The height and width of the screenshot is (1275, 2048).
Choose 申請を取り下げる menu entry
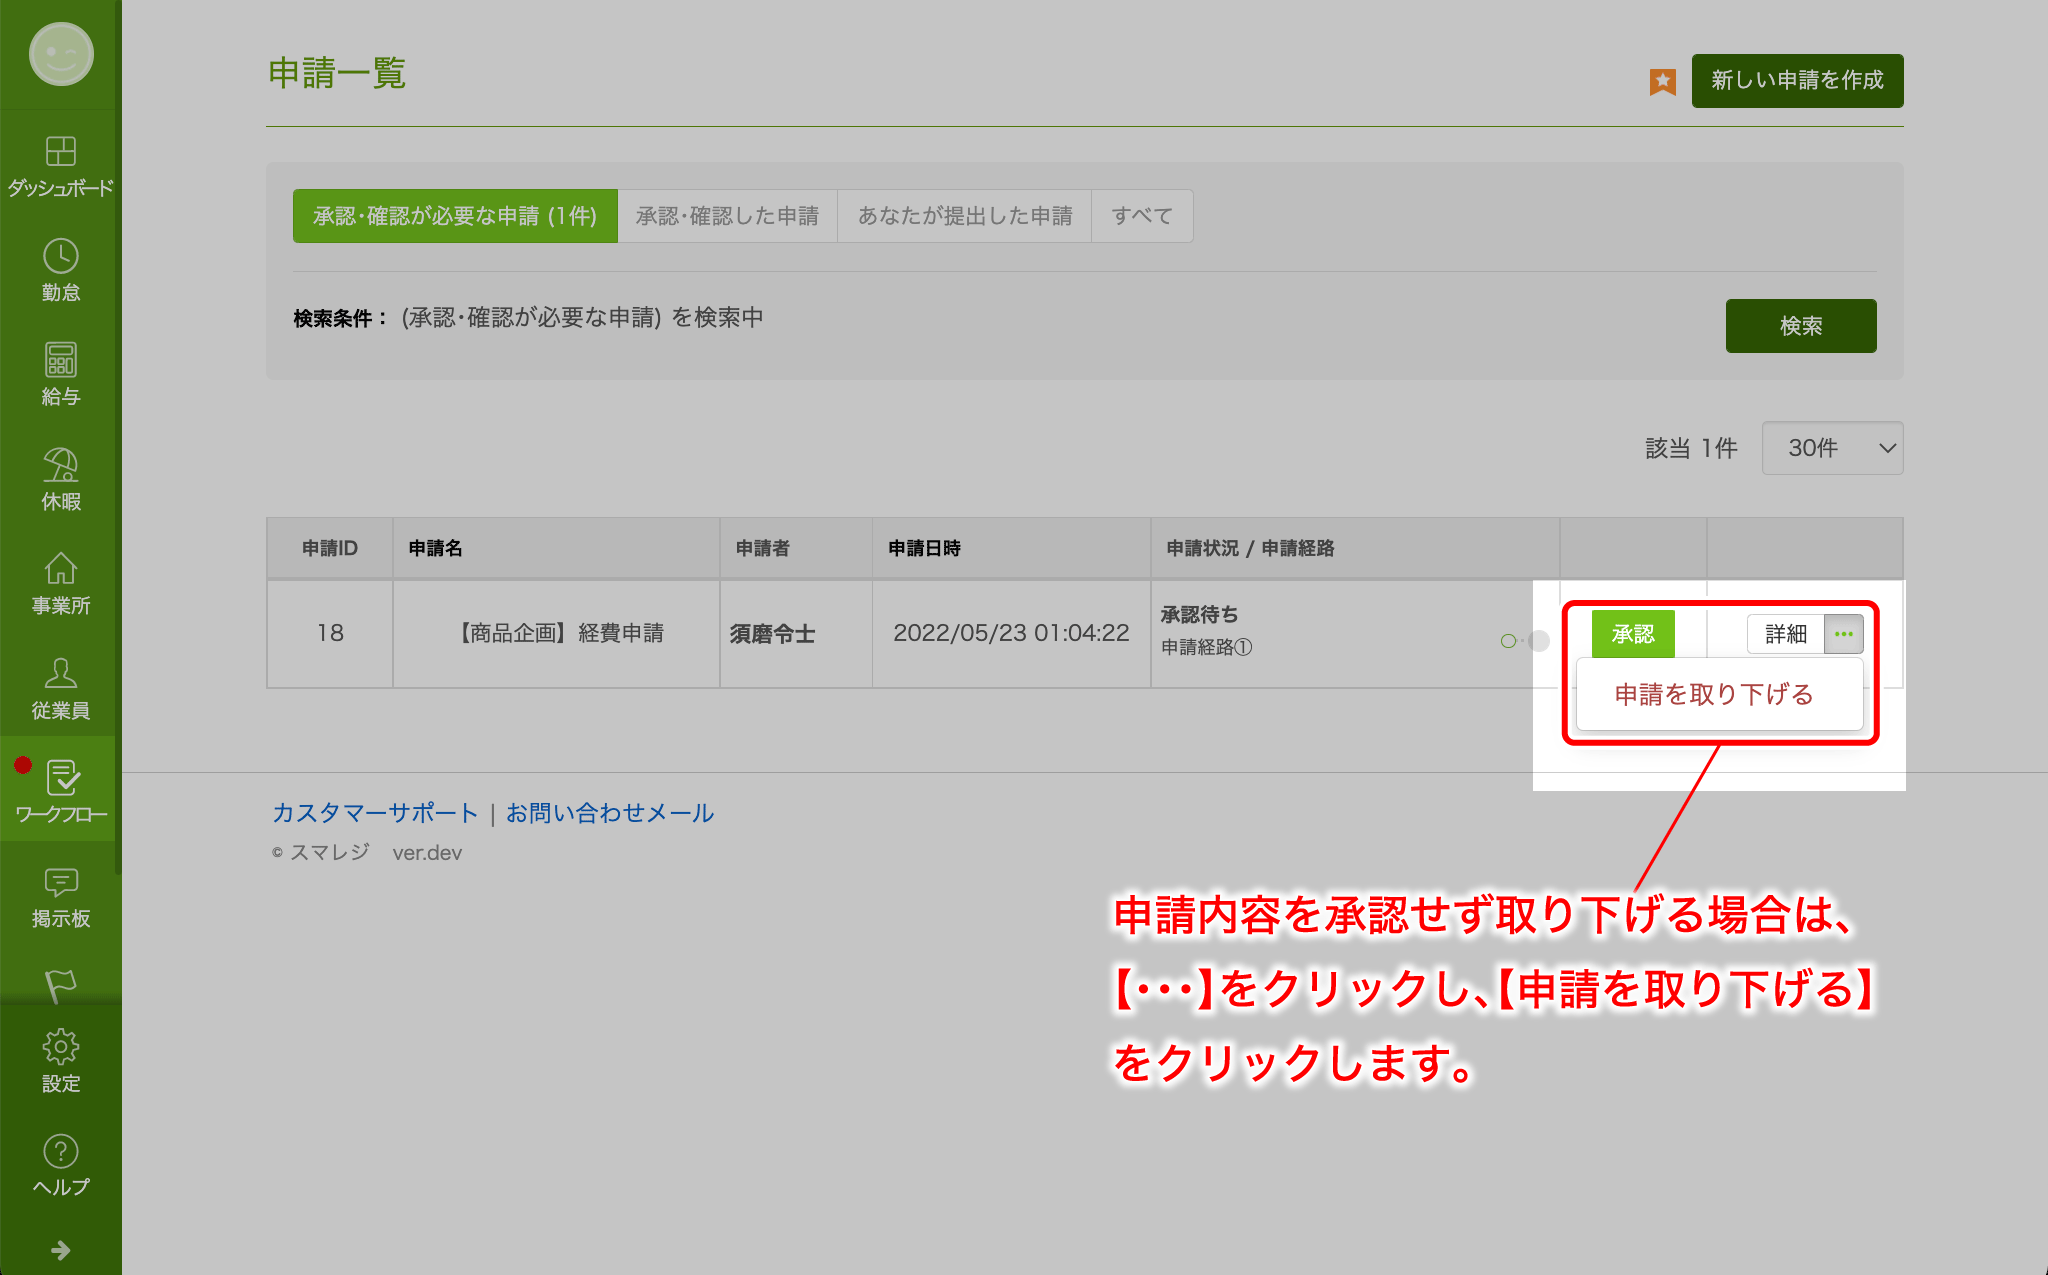click(x=1715, y=695)
